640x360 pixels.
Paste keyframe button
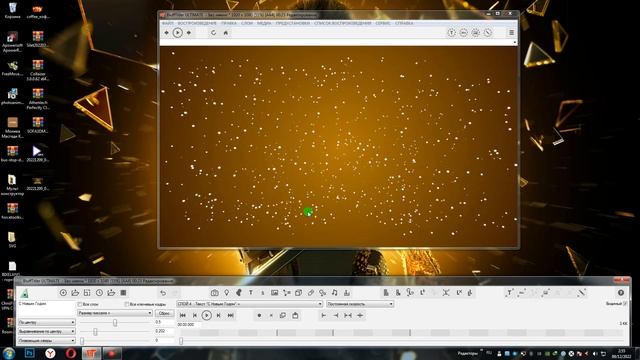pos(295,316)
